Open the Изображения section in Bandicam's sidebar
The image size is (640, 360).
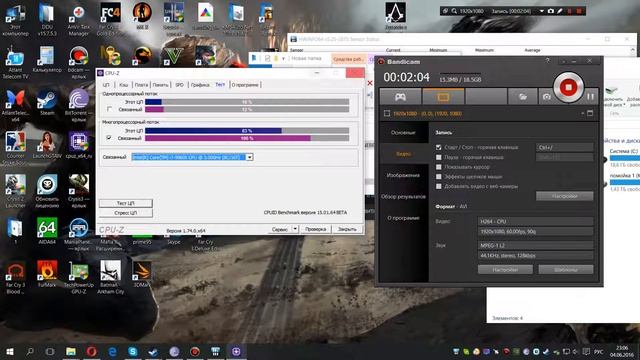(x=403, y=175)
